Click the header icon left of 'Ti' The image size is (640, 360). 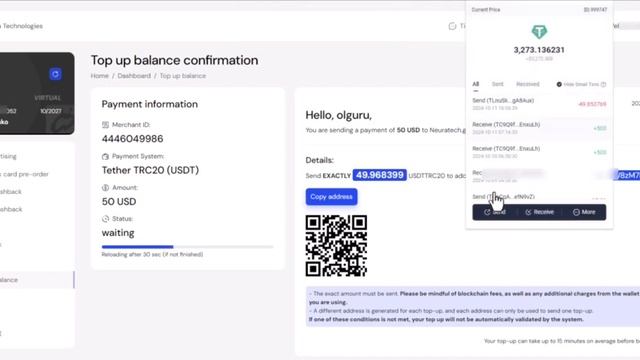click(452, 26)
